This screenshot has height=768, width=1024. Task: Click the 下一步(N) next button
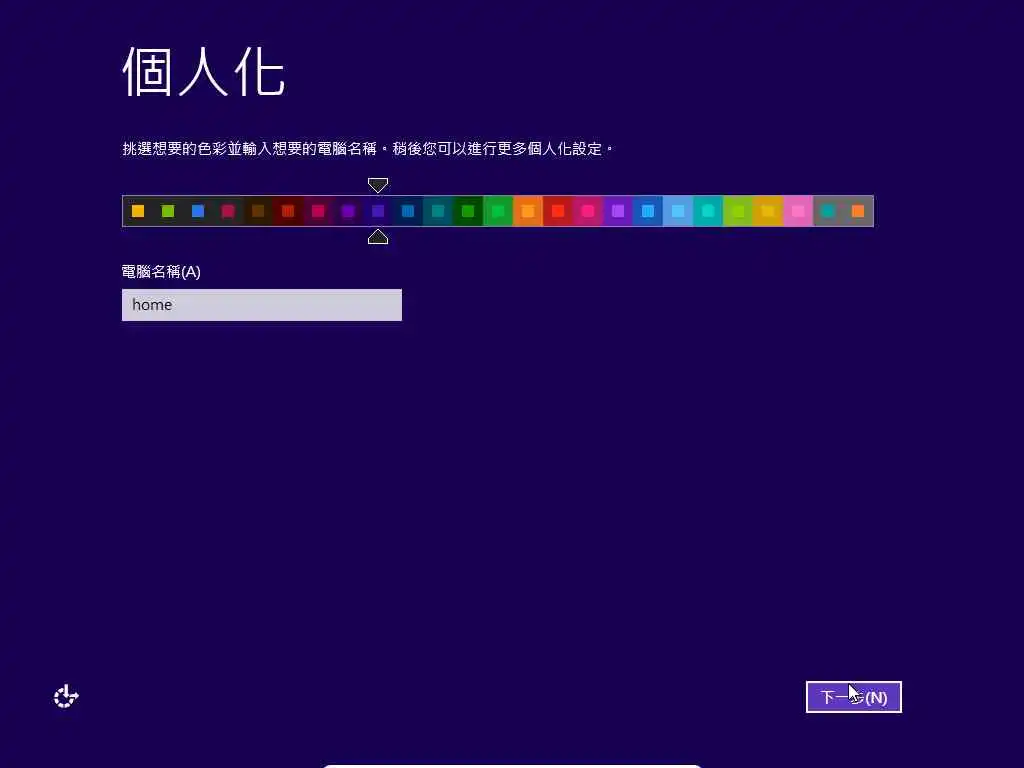[x=854, y=697]
